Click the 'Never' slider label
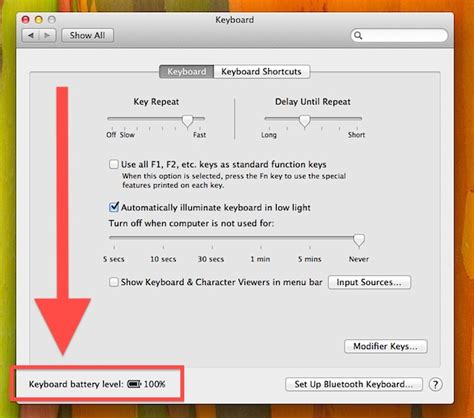Screen dimensions: 474x418 pos(359,259)
